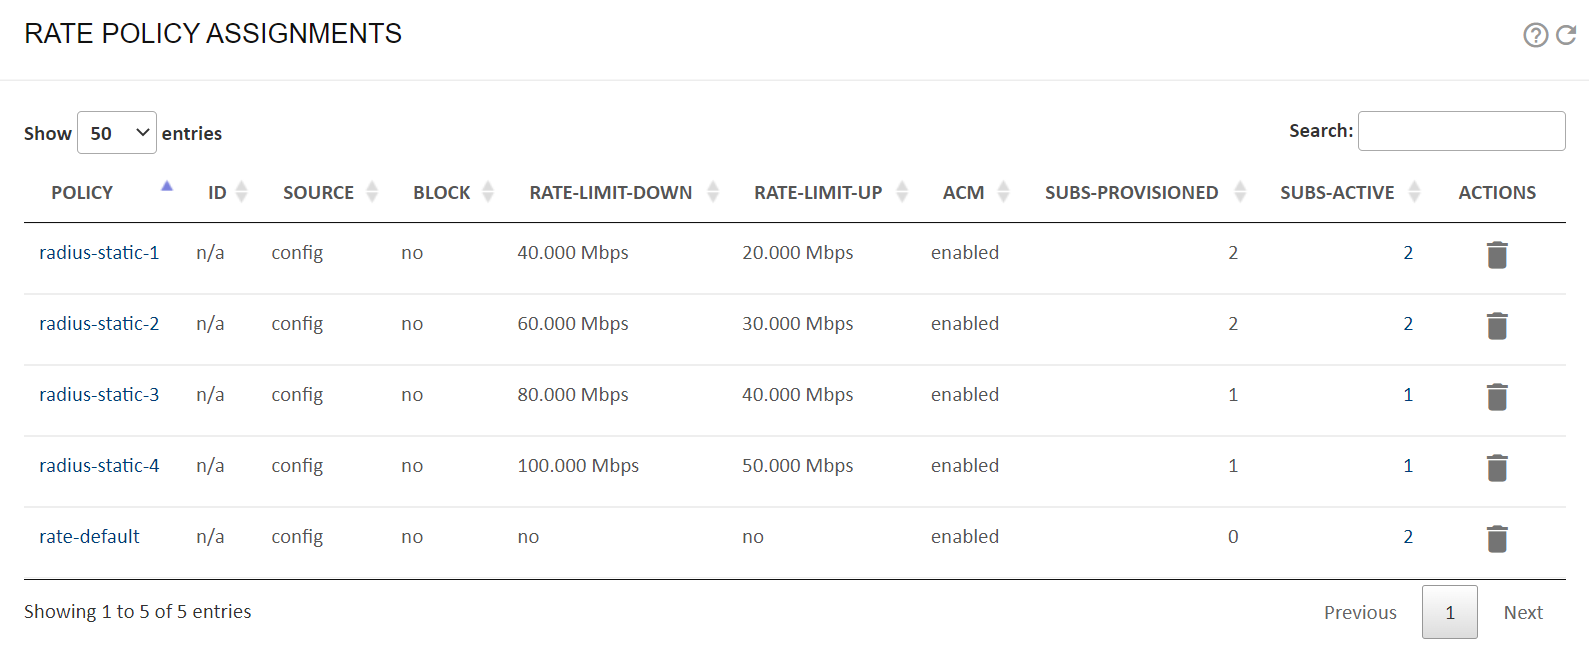Sort by RATE-LIMIT-DOWN column
This screenshot has width=1589, height=656.
610,193
